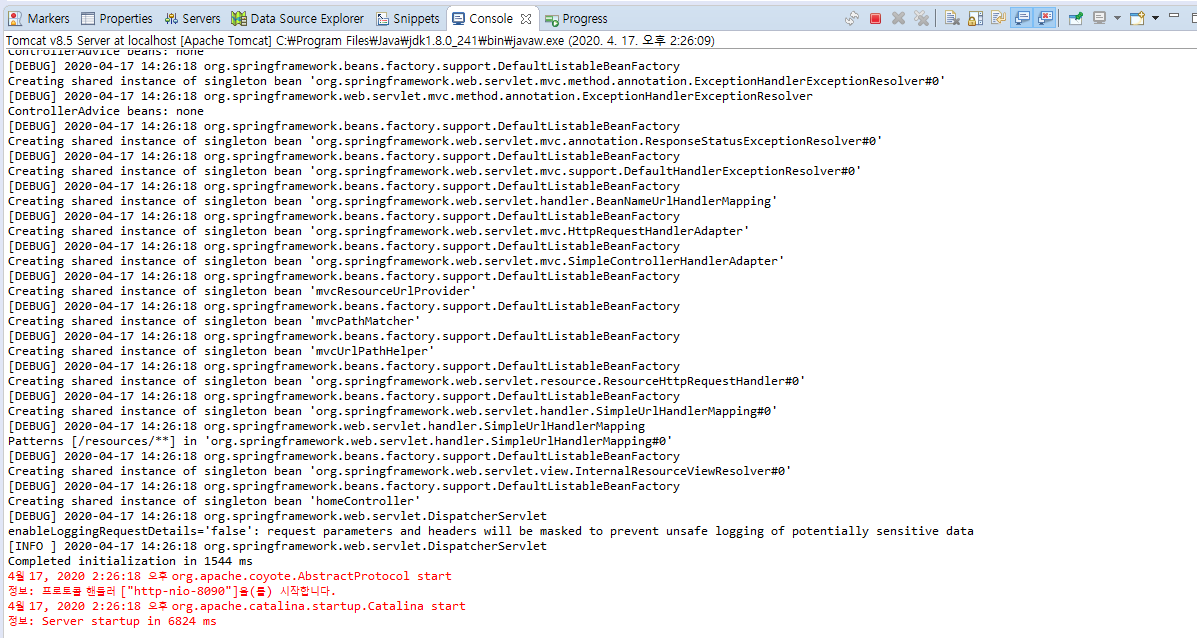Click the DefaultHandlerExceptionResolver#0 bean line

coord(434,171)
